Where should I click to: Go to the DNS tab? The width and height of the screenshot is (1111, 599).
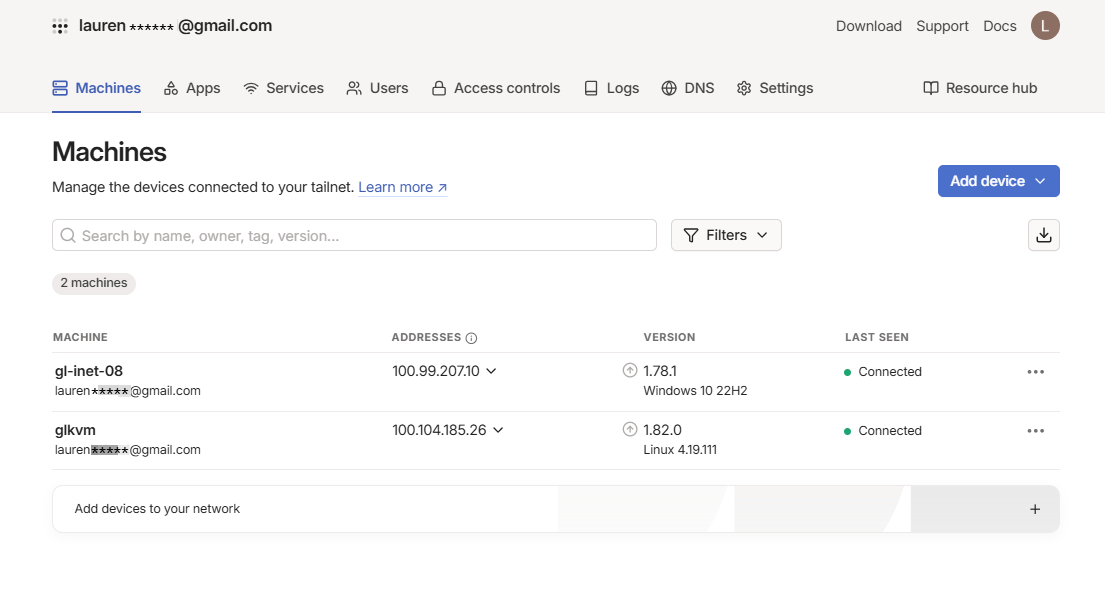coord(688,88)
